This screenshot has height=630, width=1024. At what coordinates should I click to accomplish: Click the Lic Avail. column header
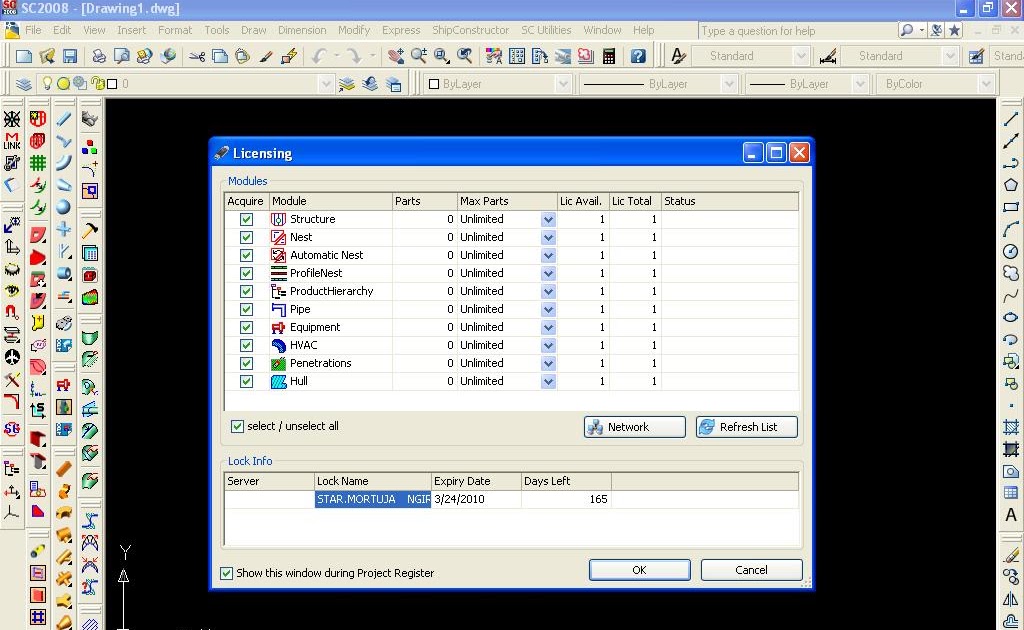click(x=583, y=201)
